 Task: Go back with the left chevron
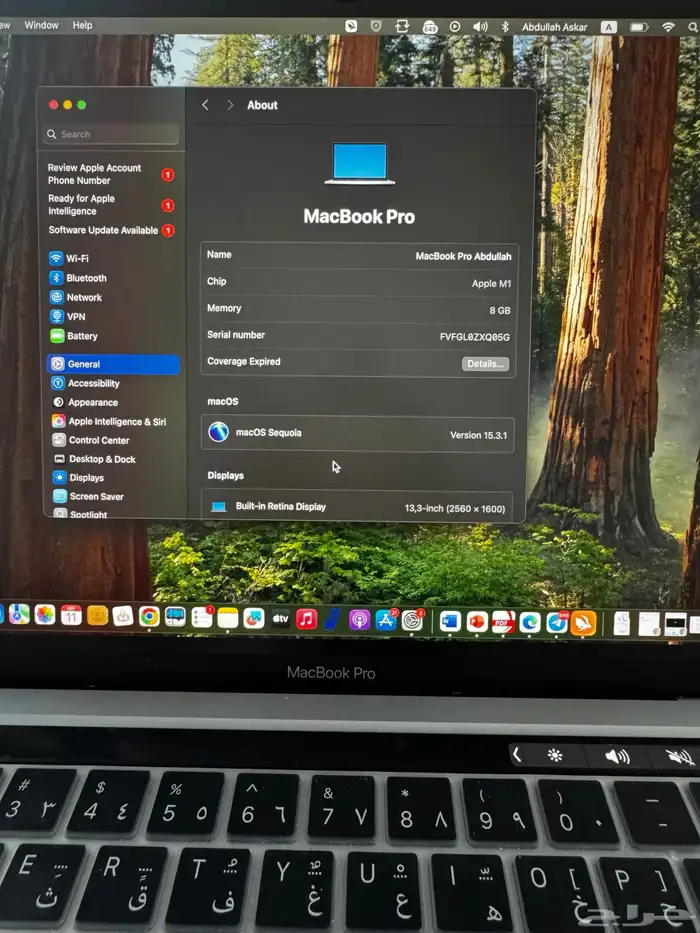(x=205, y=105)
